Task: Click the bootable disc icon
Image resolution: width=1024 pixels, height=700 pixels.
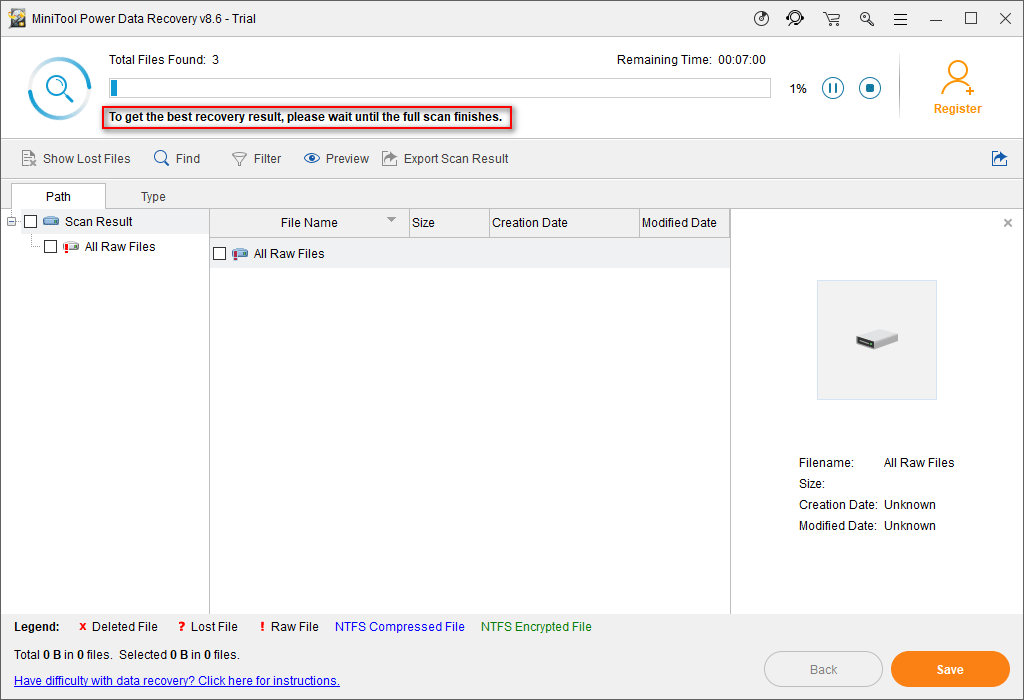Action: 761,18
